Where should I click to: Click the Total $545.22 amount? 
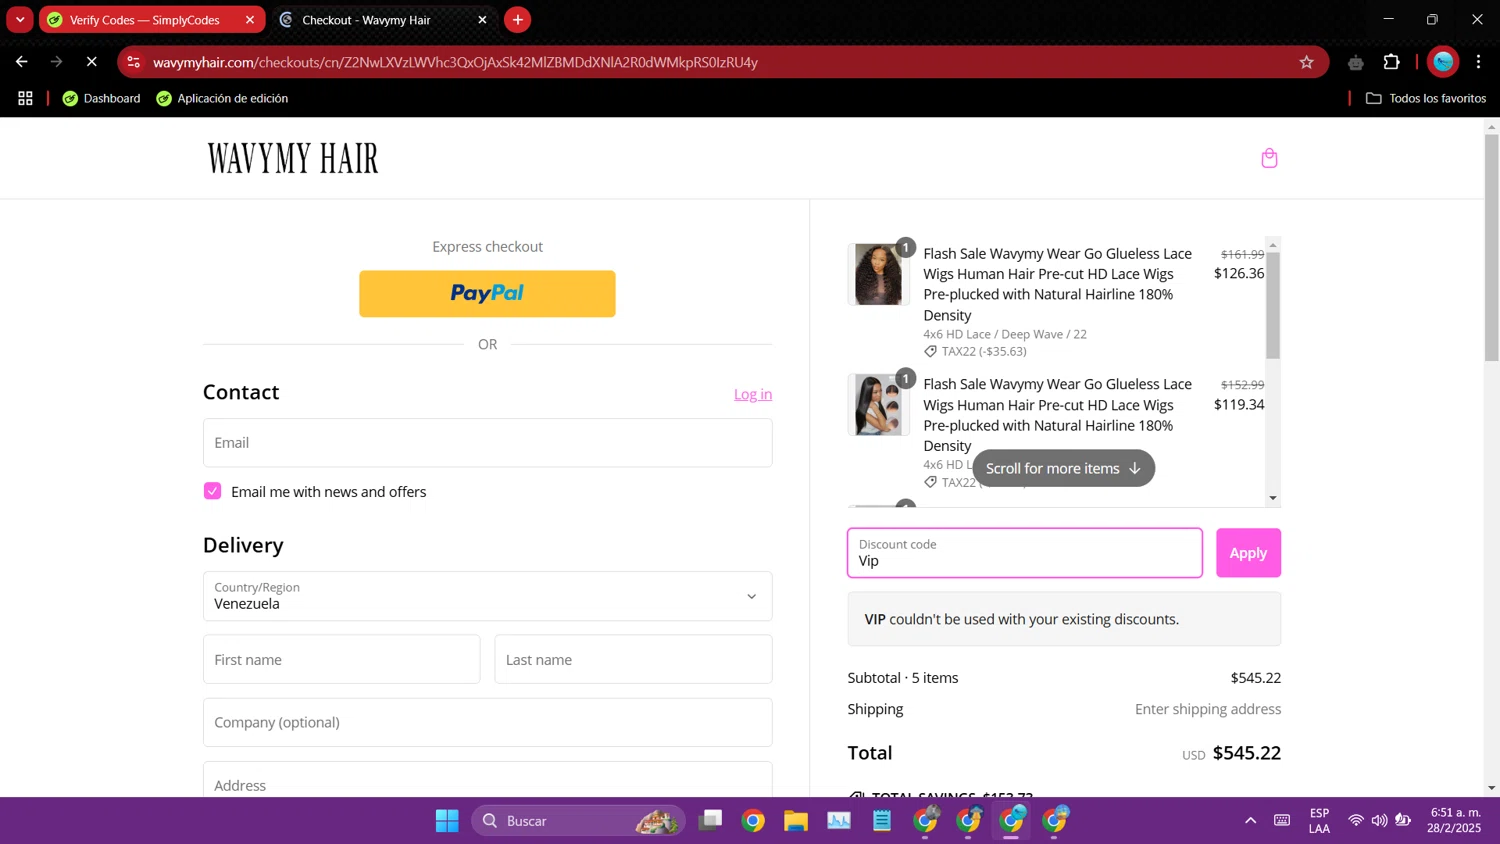pos(1247,753)
